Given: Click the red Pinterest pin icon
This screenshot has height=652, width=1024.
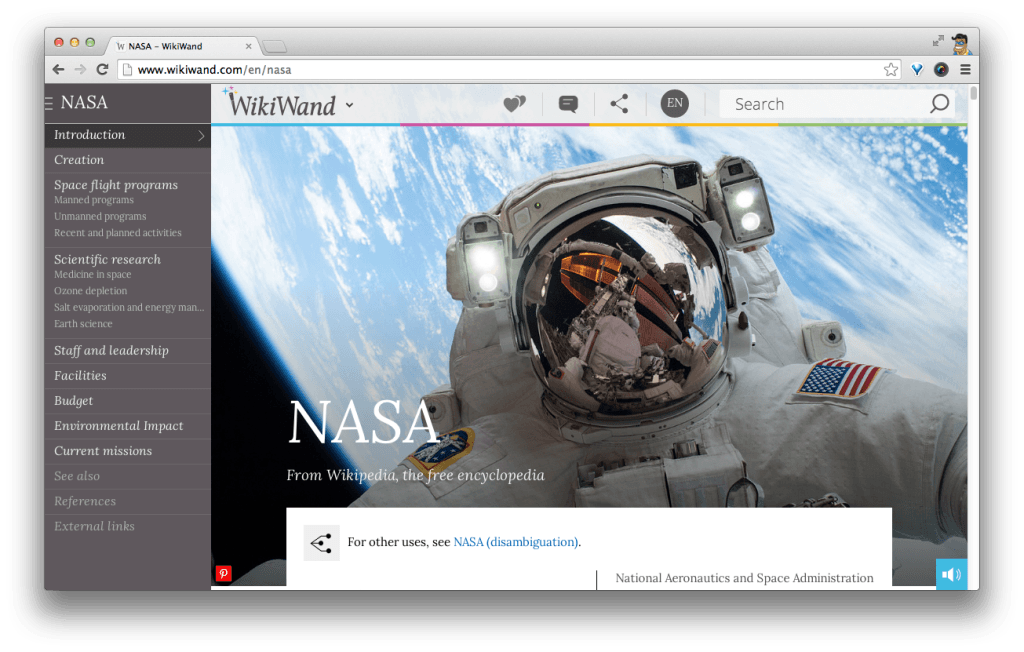Looking at the screenshot, I should click(223, 574).
